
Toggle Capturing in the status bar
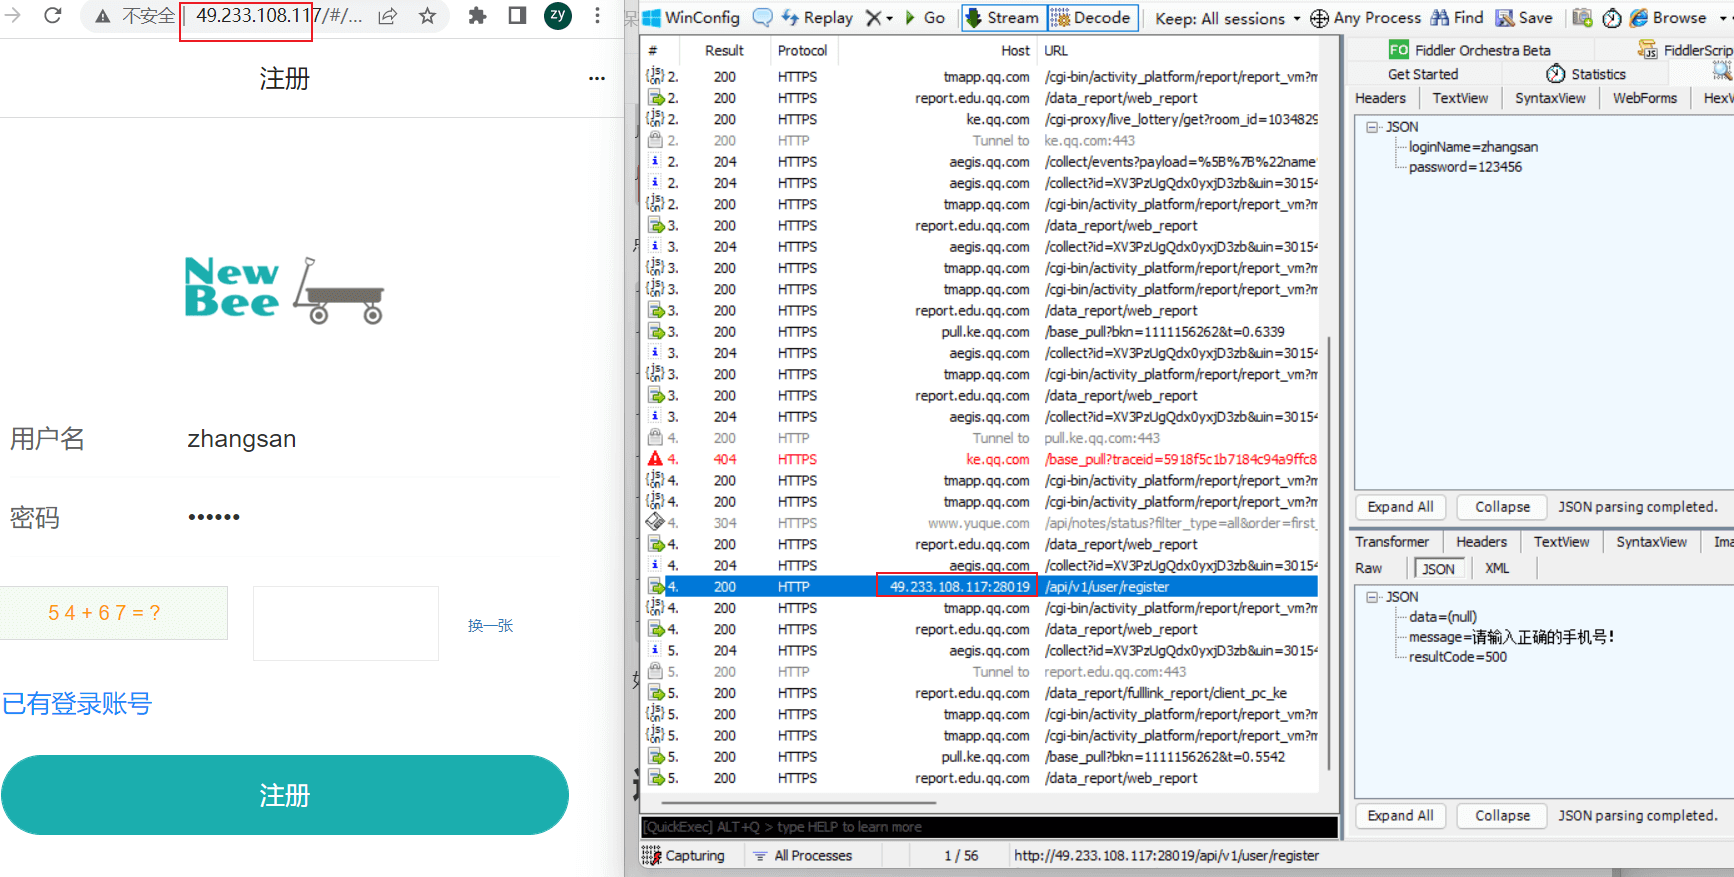pos(684,856)
